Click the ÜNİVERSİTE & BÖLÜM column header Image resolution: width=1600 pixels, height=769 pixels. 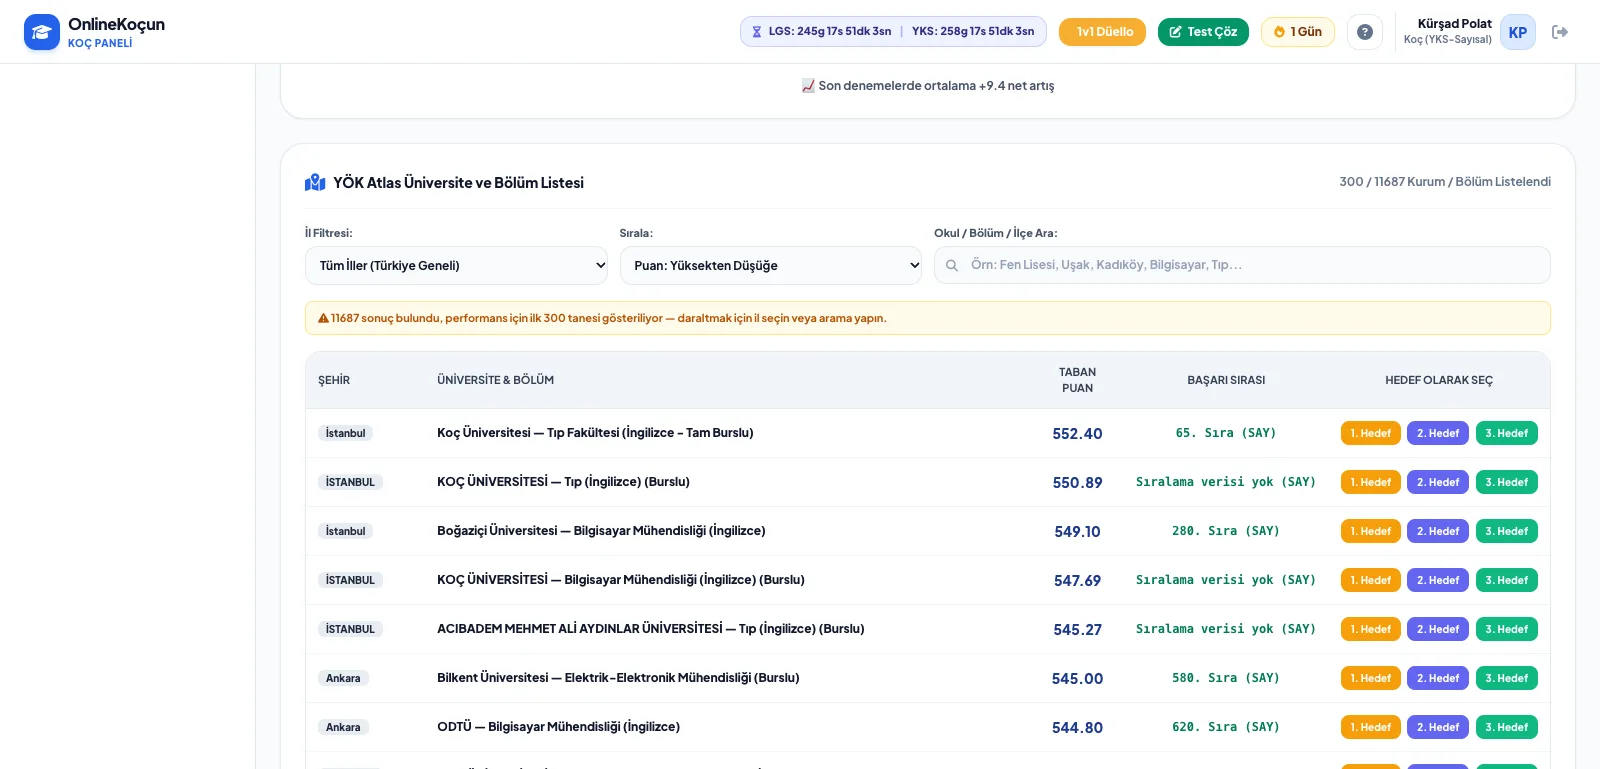tap(495, 380)
